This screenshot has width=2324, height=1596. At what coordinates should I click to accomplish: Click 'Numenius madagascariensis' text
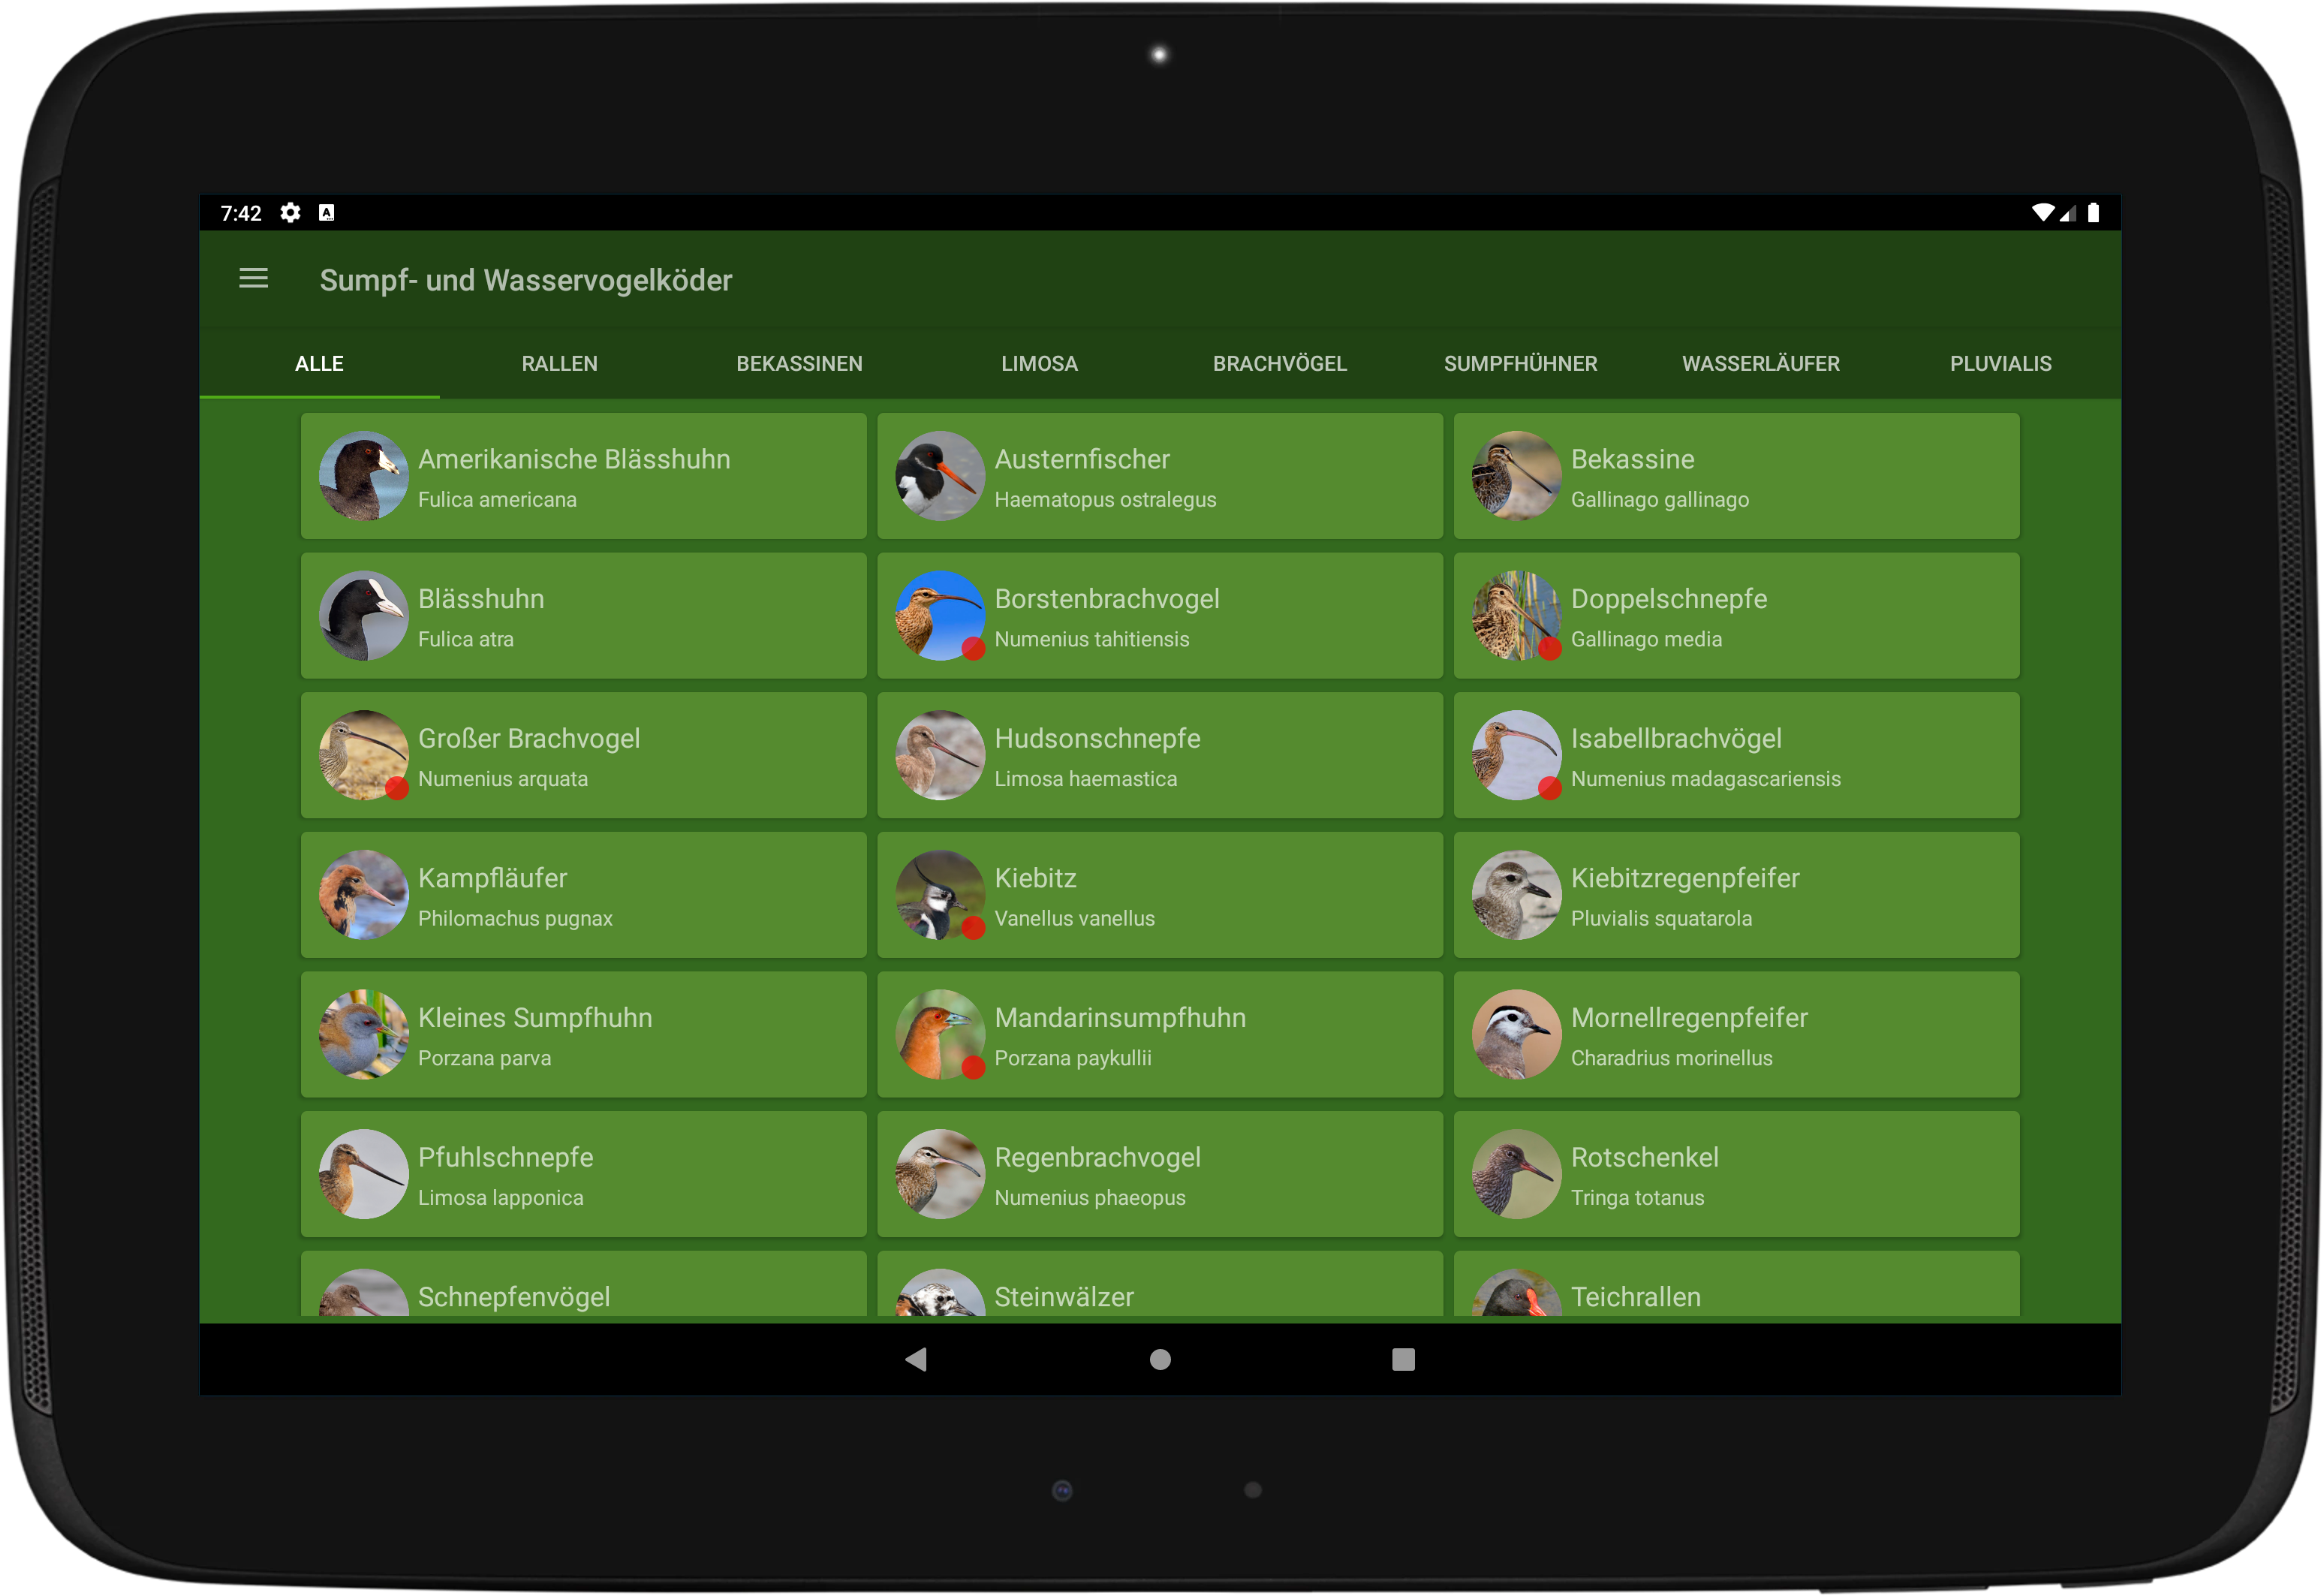click(x=1706, y=779)
